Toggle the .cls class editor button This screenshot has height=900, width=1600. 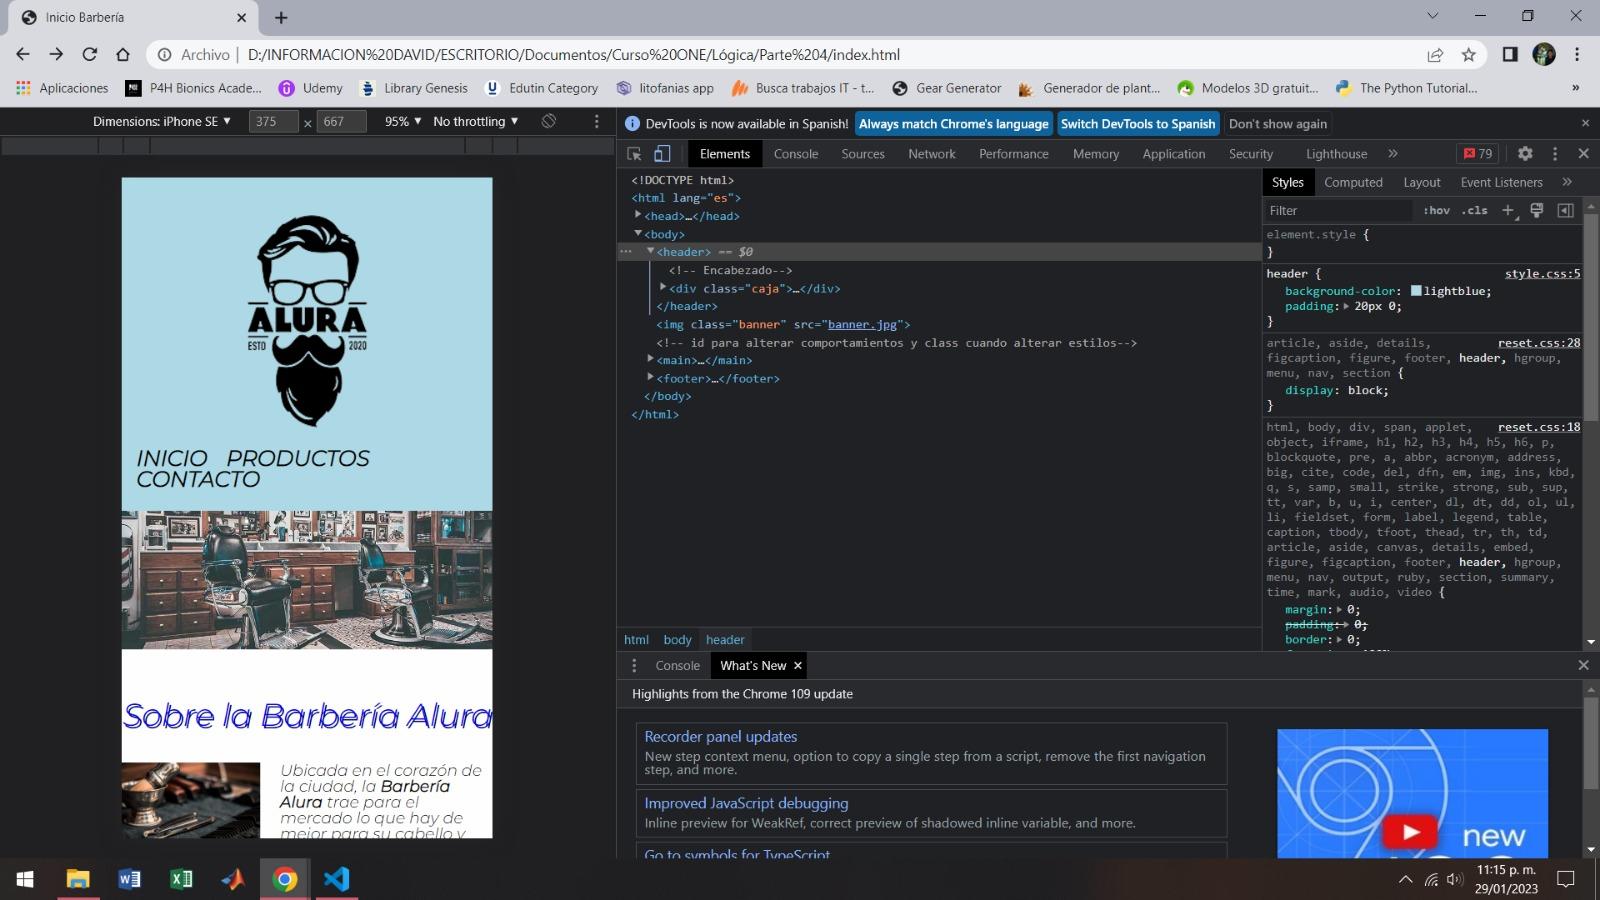tap(1475, 210)
